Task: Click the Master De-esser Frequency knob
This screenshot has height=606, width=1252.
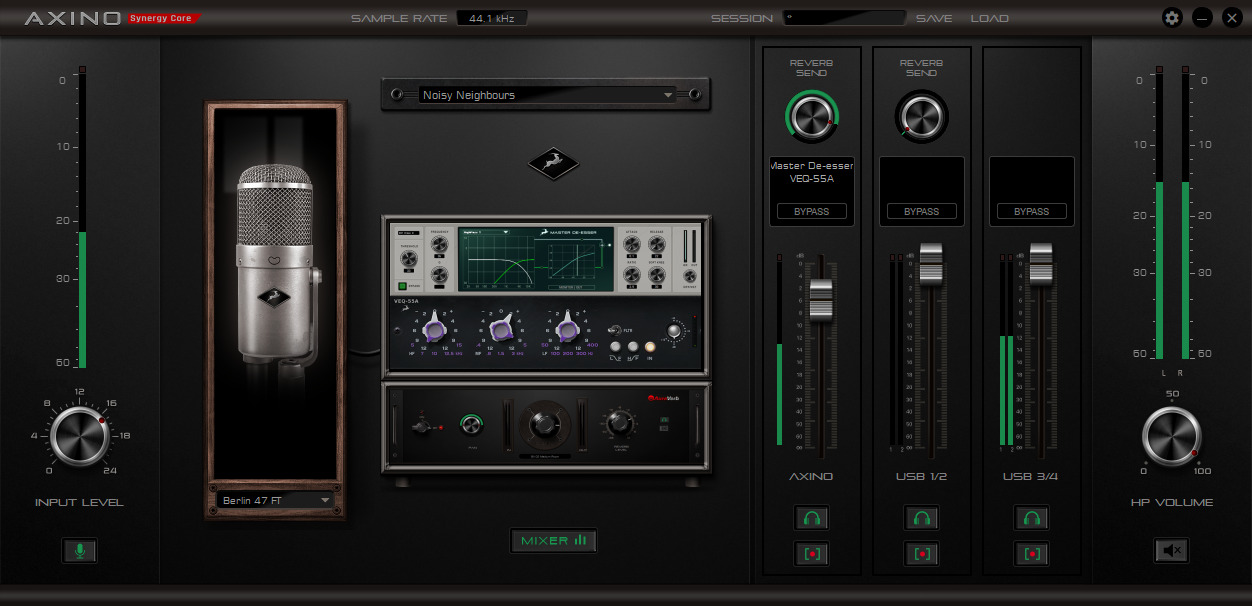Action: [440, 244]
